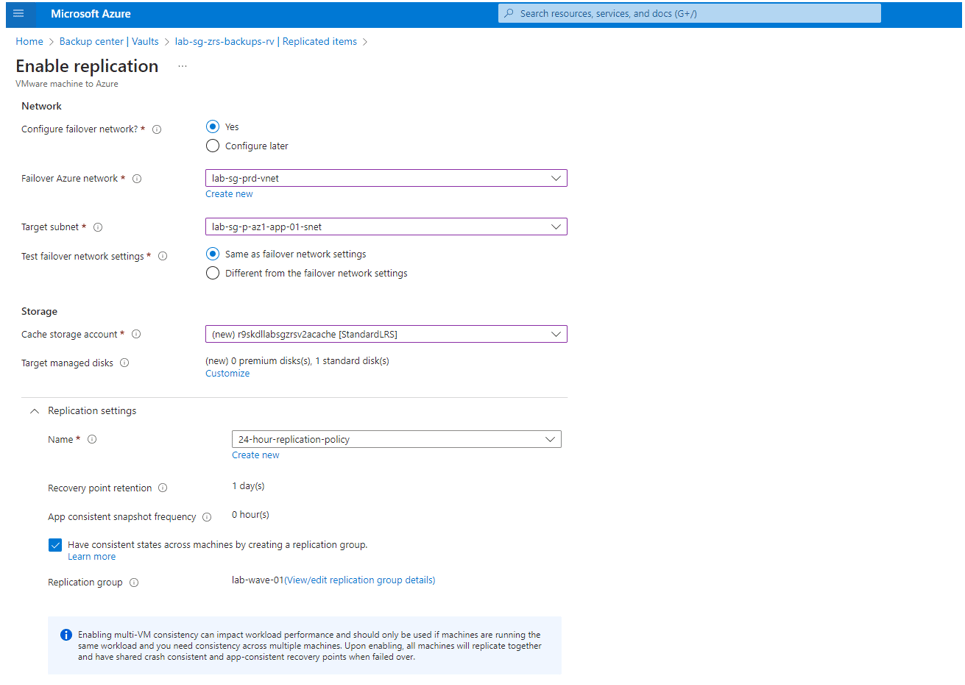
Task: Click the Search resources, services, and docs box
Action: (689, 14)
